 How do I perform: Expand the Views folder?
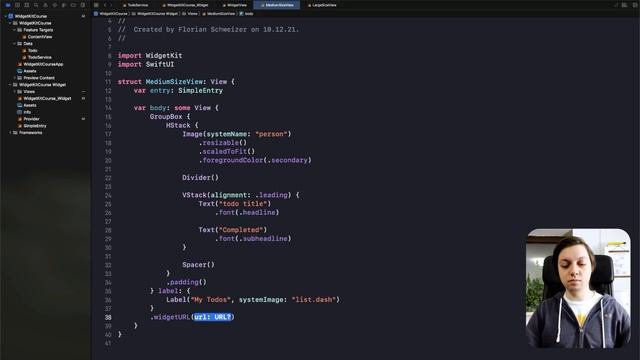coord(15,91)
